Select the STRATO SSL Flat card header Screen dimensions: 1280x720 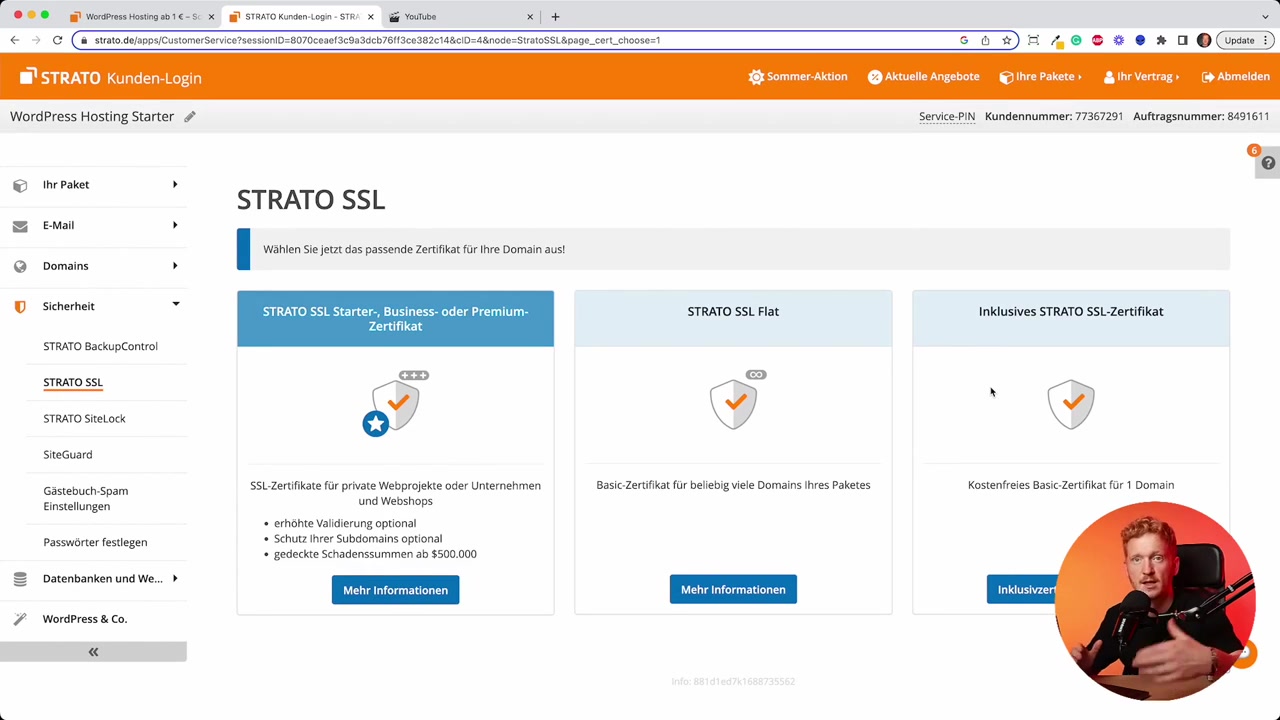pos(733,318)
